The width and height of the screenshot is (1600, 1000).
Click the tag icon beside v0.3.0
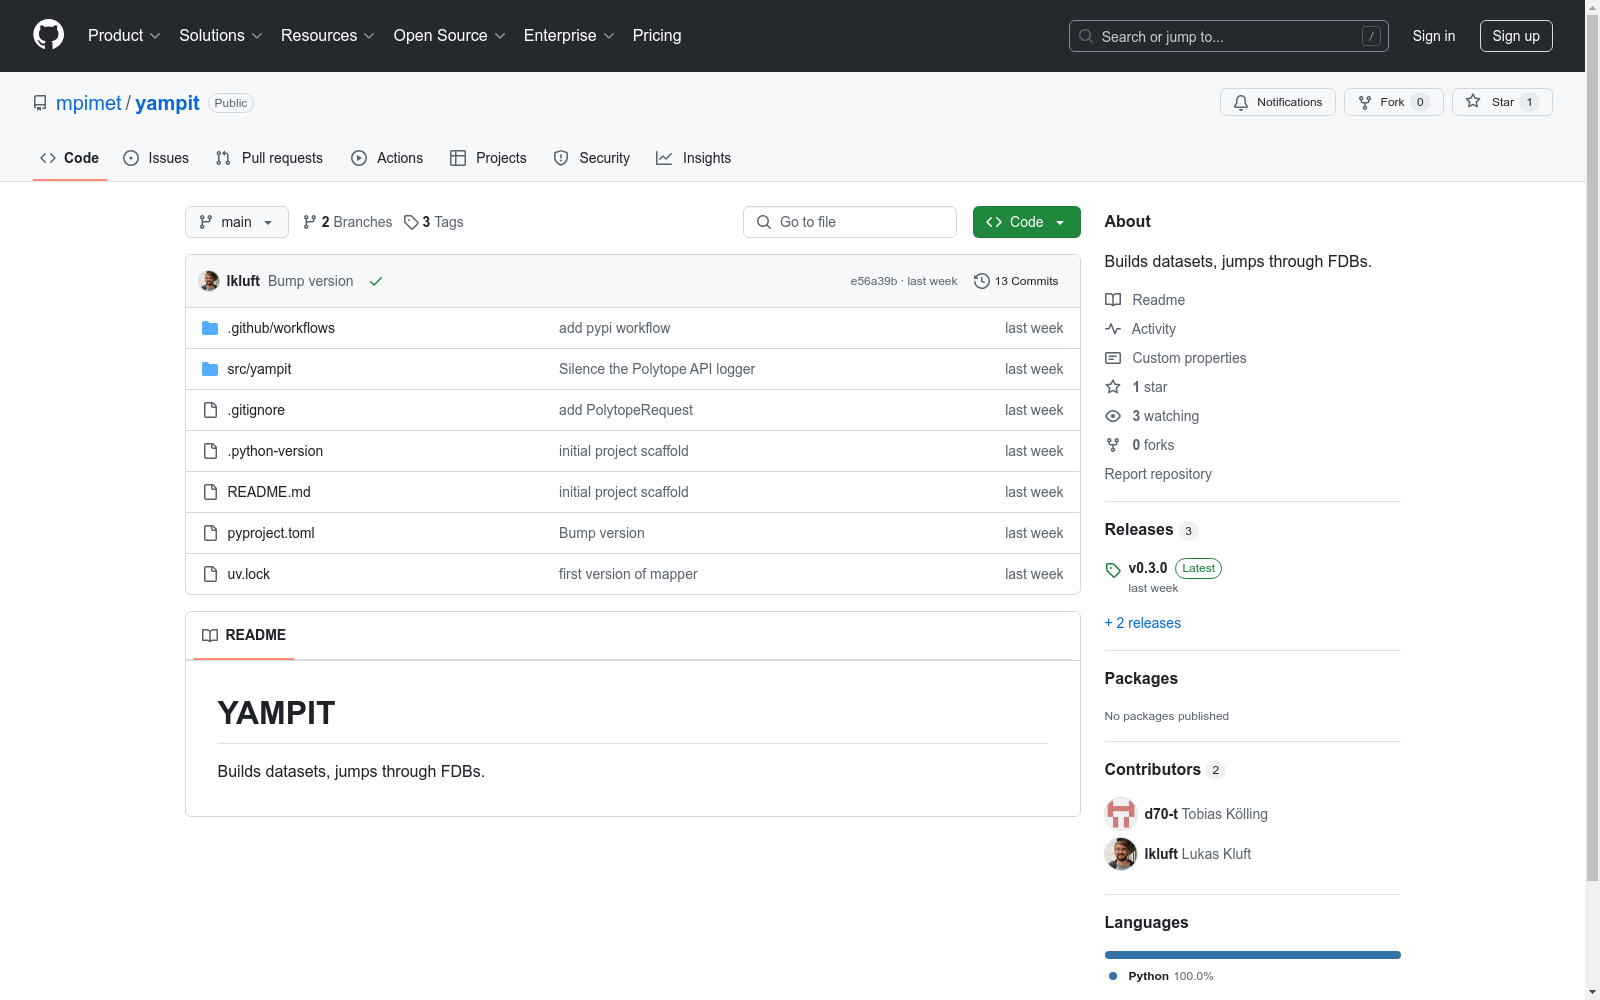click(1113, 570)
